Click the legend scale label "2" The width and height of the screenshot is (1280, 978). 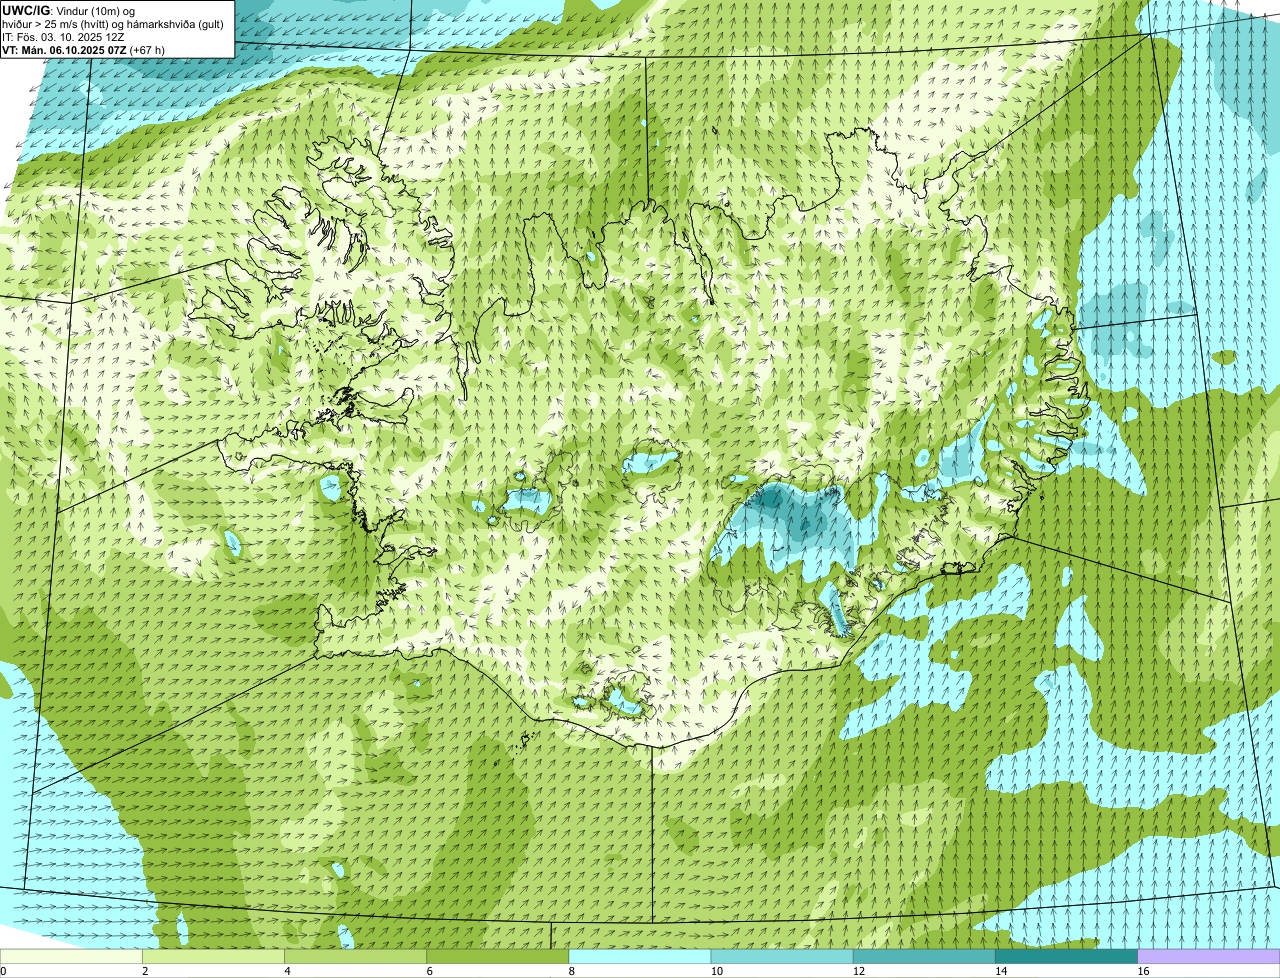[x=145, y=971]
